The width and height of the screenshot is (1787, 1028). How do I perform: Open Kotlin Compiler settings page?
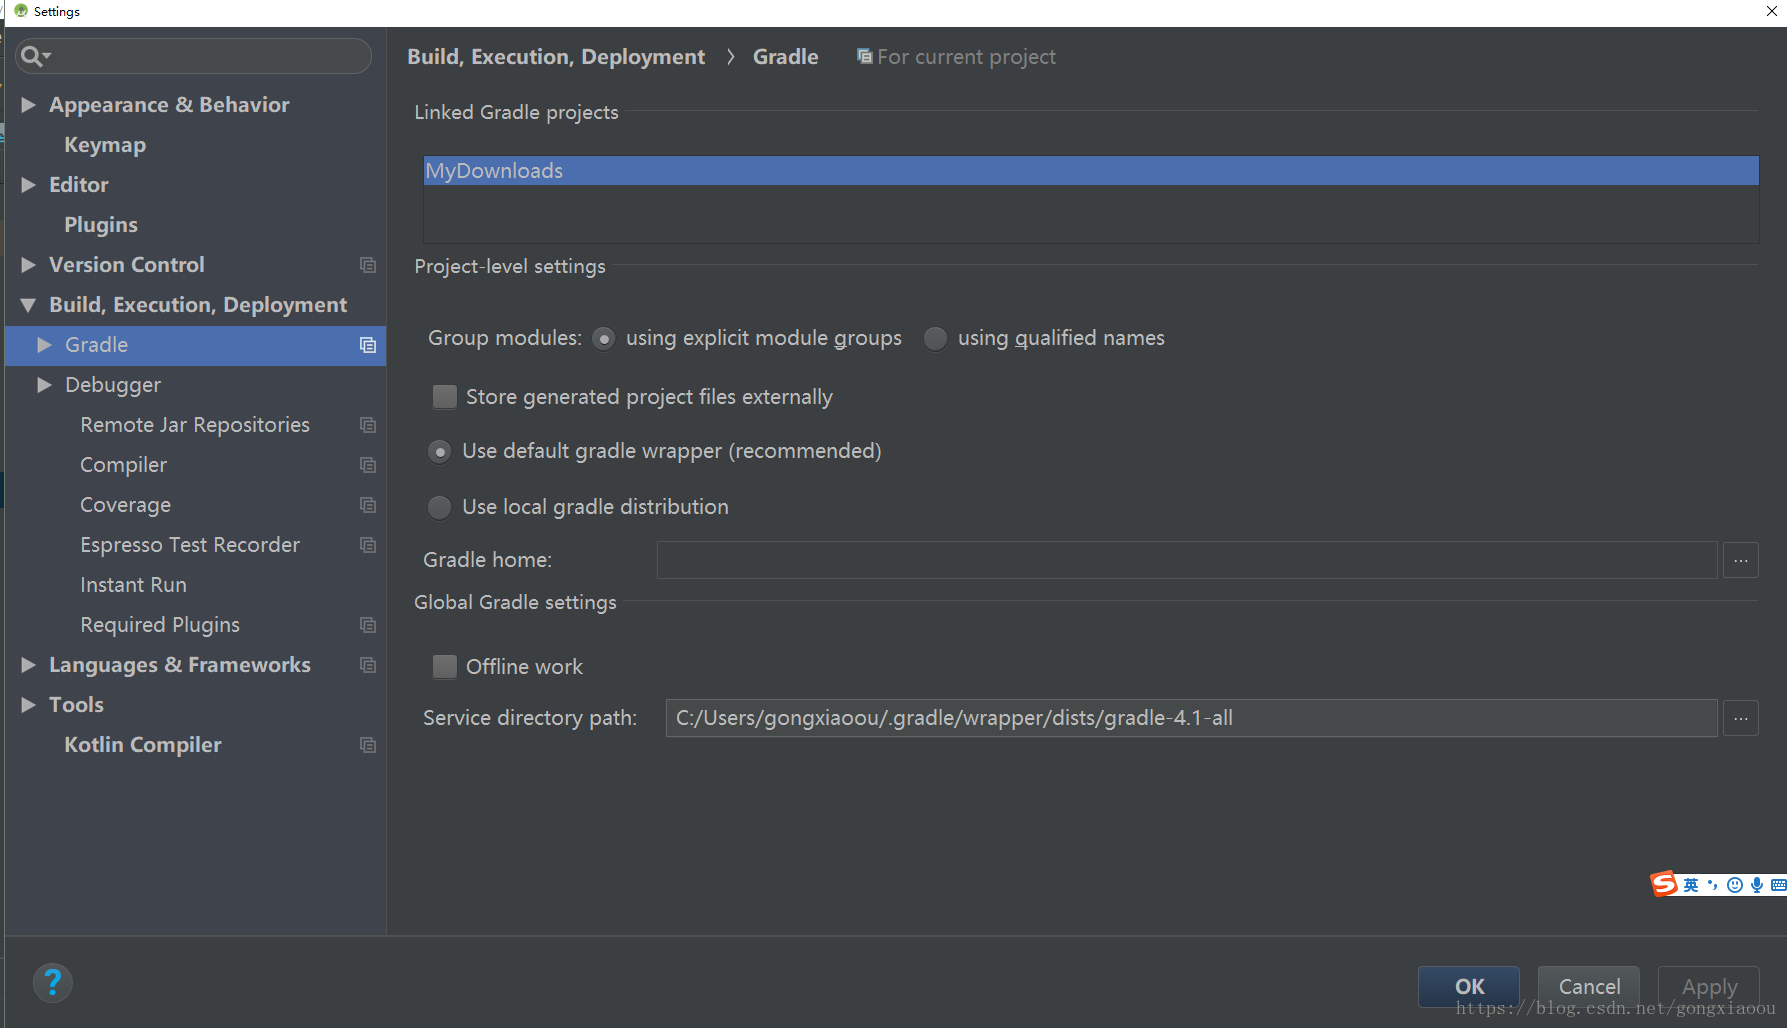[x=143, y=745]
